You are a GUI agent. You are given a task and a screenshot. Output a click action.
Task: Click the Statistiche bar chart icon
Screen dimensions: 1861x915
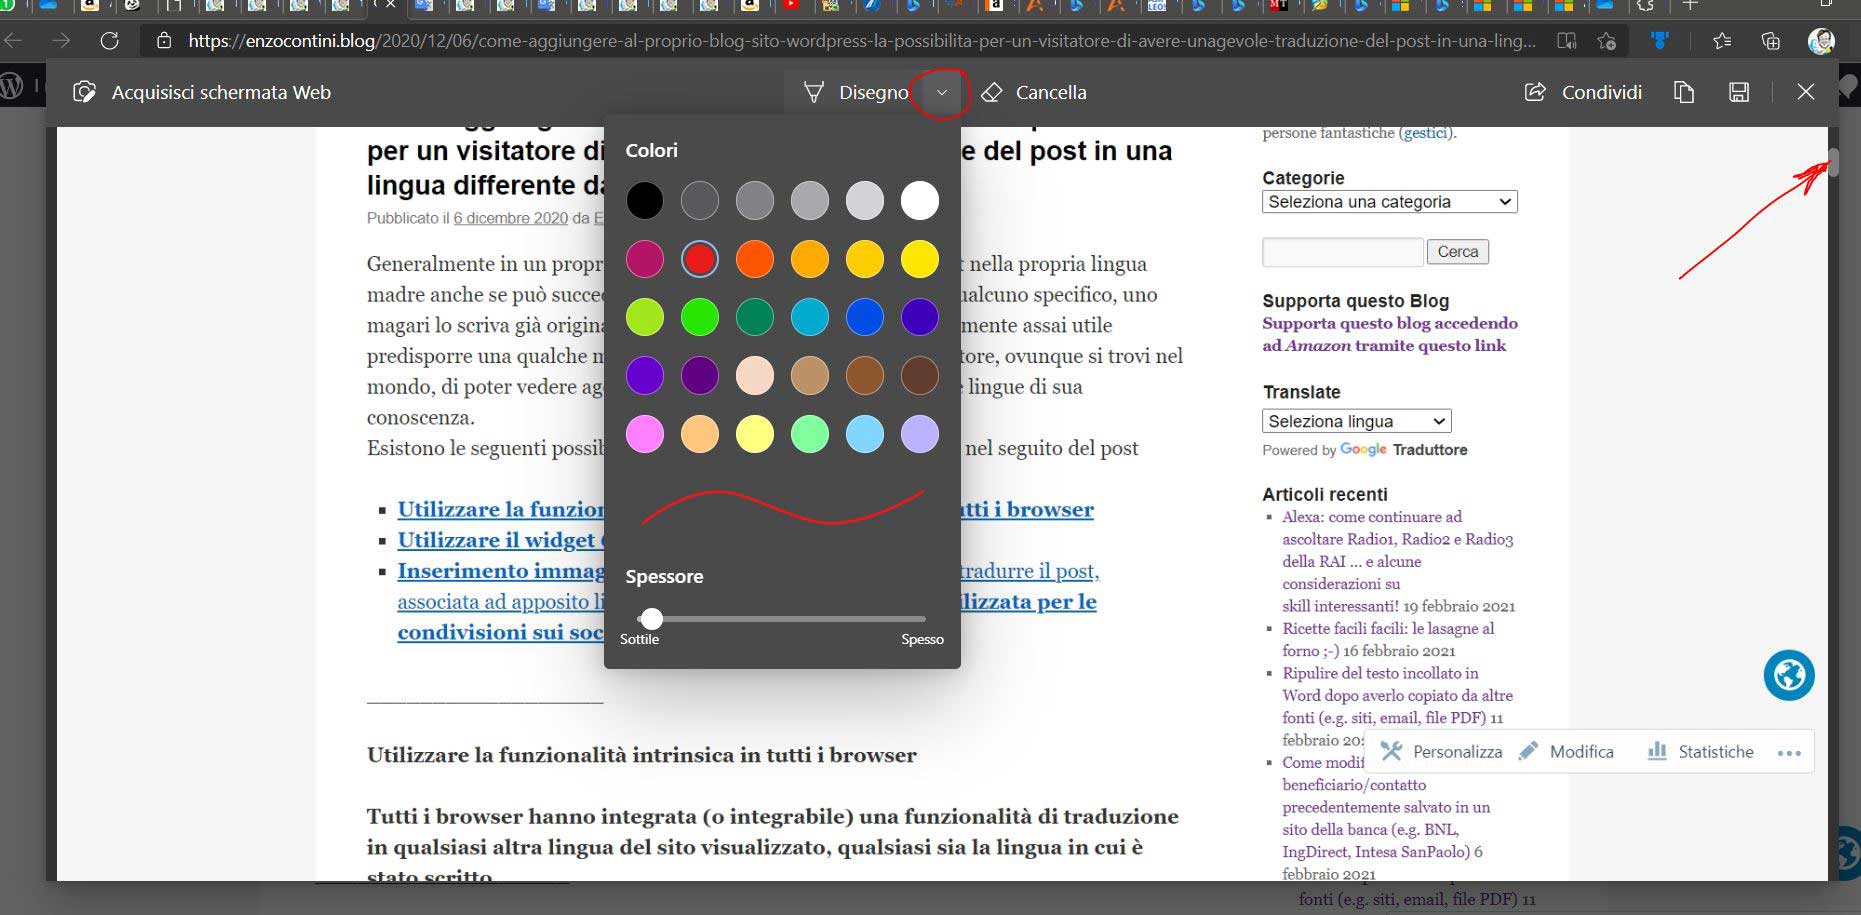(x=1657, y=751)
